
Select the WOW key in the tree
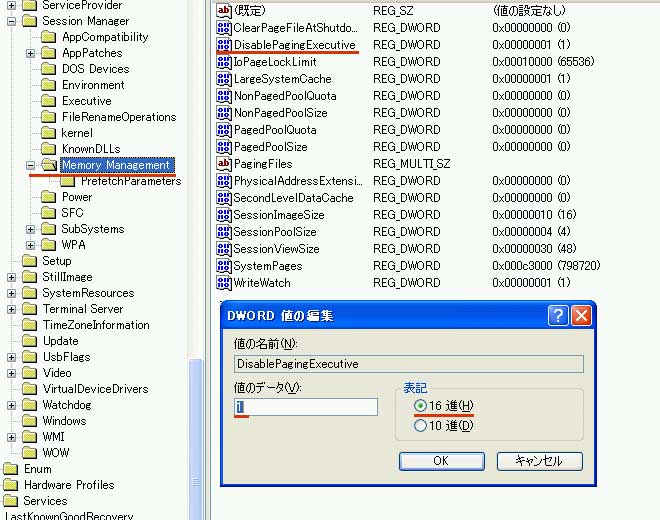coord(56,453)
